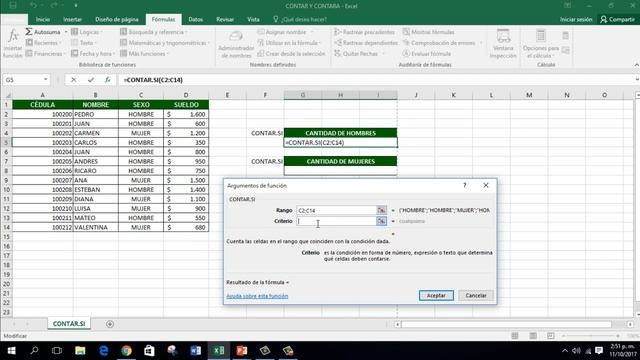Open Ayuda sobre esta función link
The height and width of the screenshot is (360, 640).
point(257,296)
